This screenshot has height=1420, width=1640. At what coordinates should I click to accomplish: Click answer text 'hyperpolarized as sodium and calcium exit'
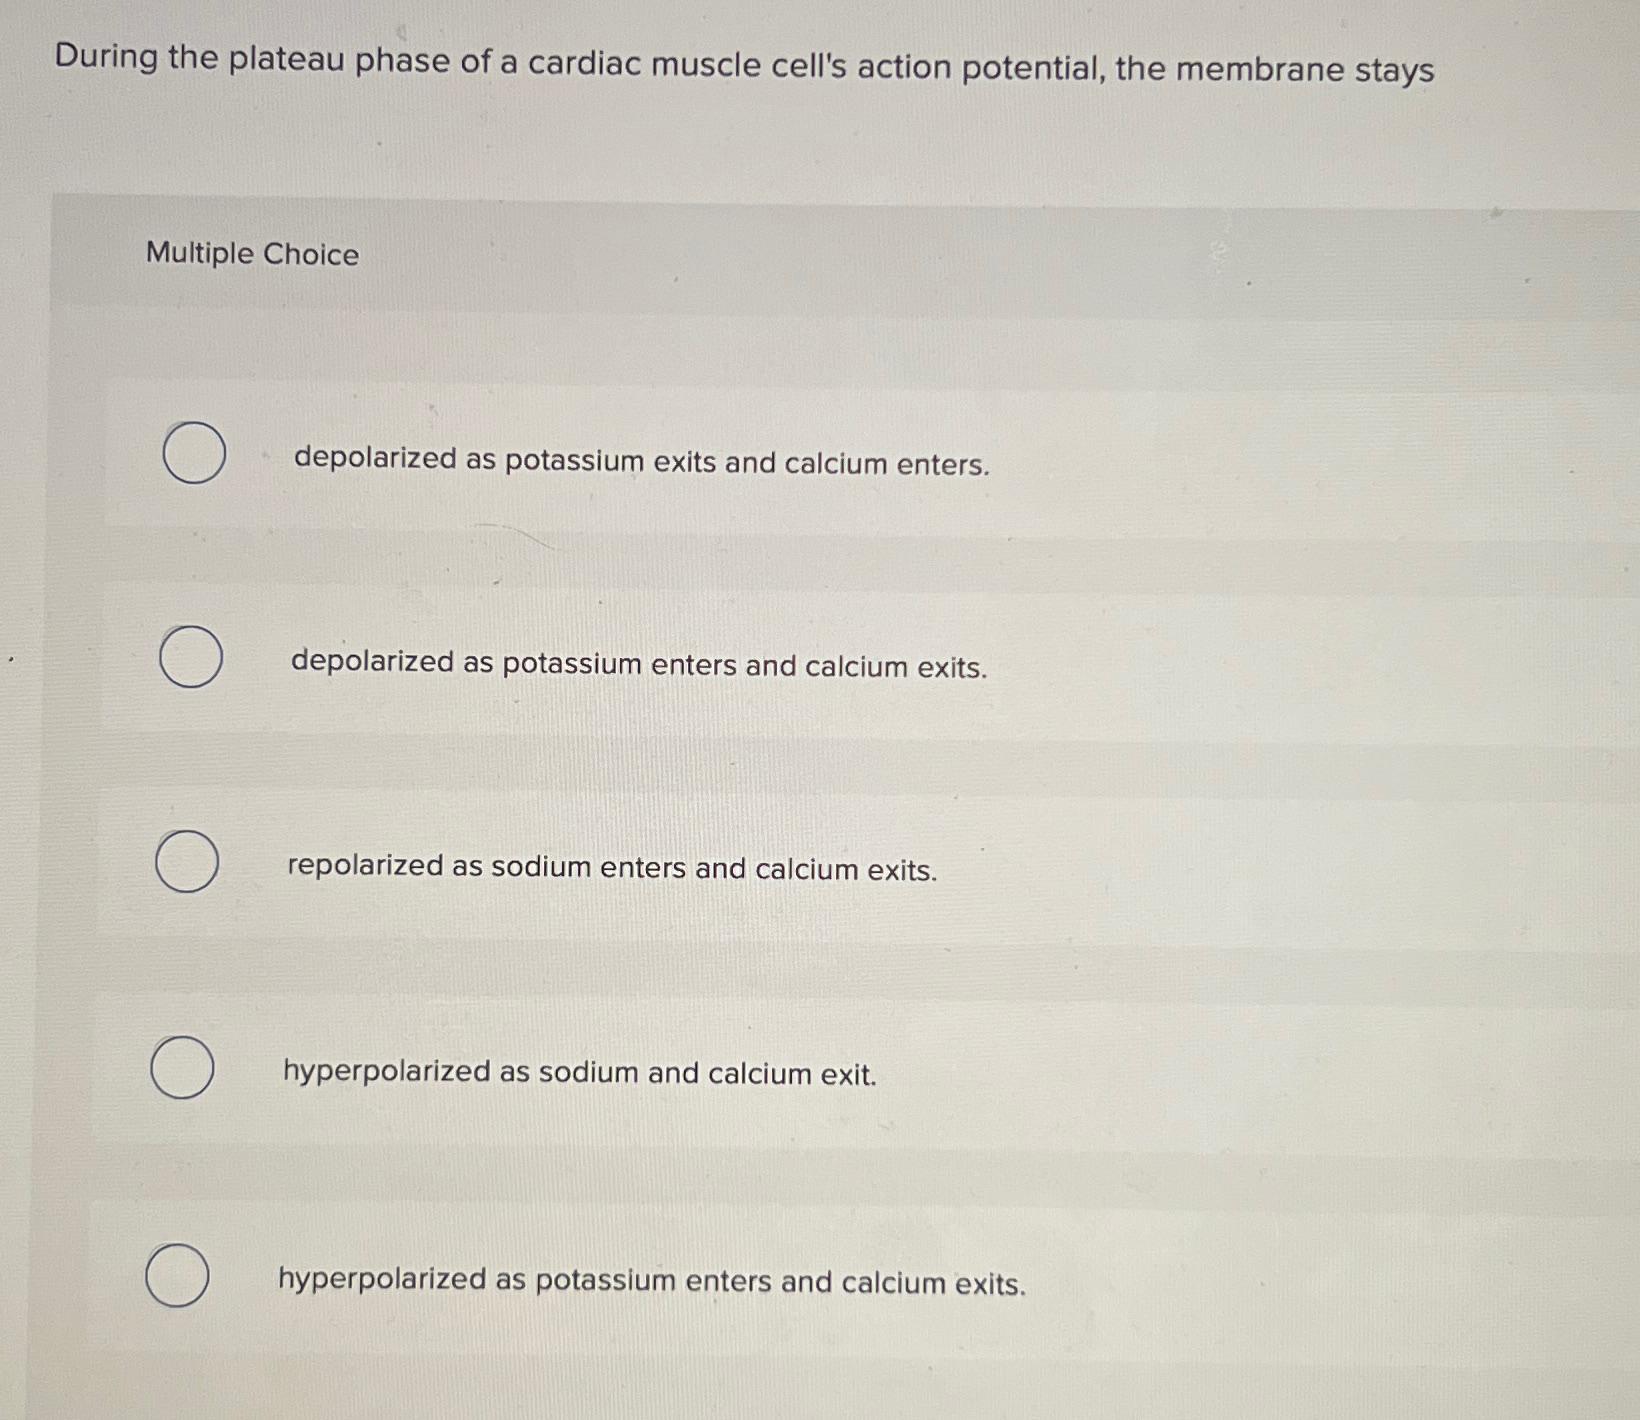(x=579, y=1073)
